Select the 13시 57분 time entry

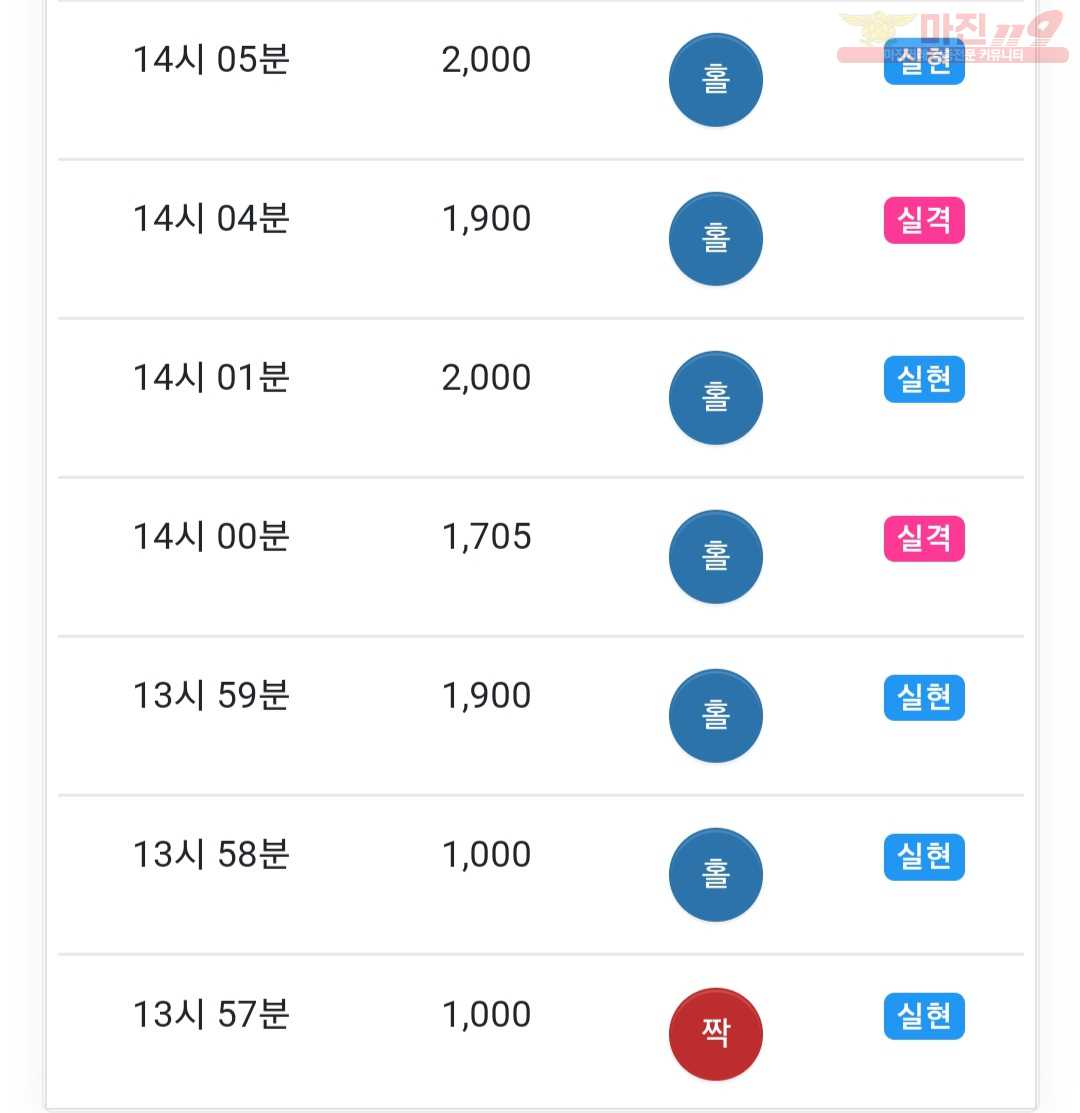[x=211, y=1014]
